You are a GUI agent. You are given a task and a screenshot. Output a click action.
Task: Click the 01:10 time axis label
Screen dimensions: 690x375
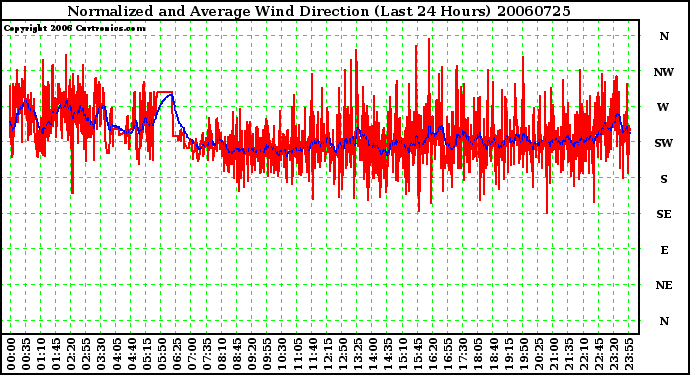point(41,354)
